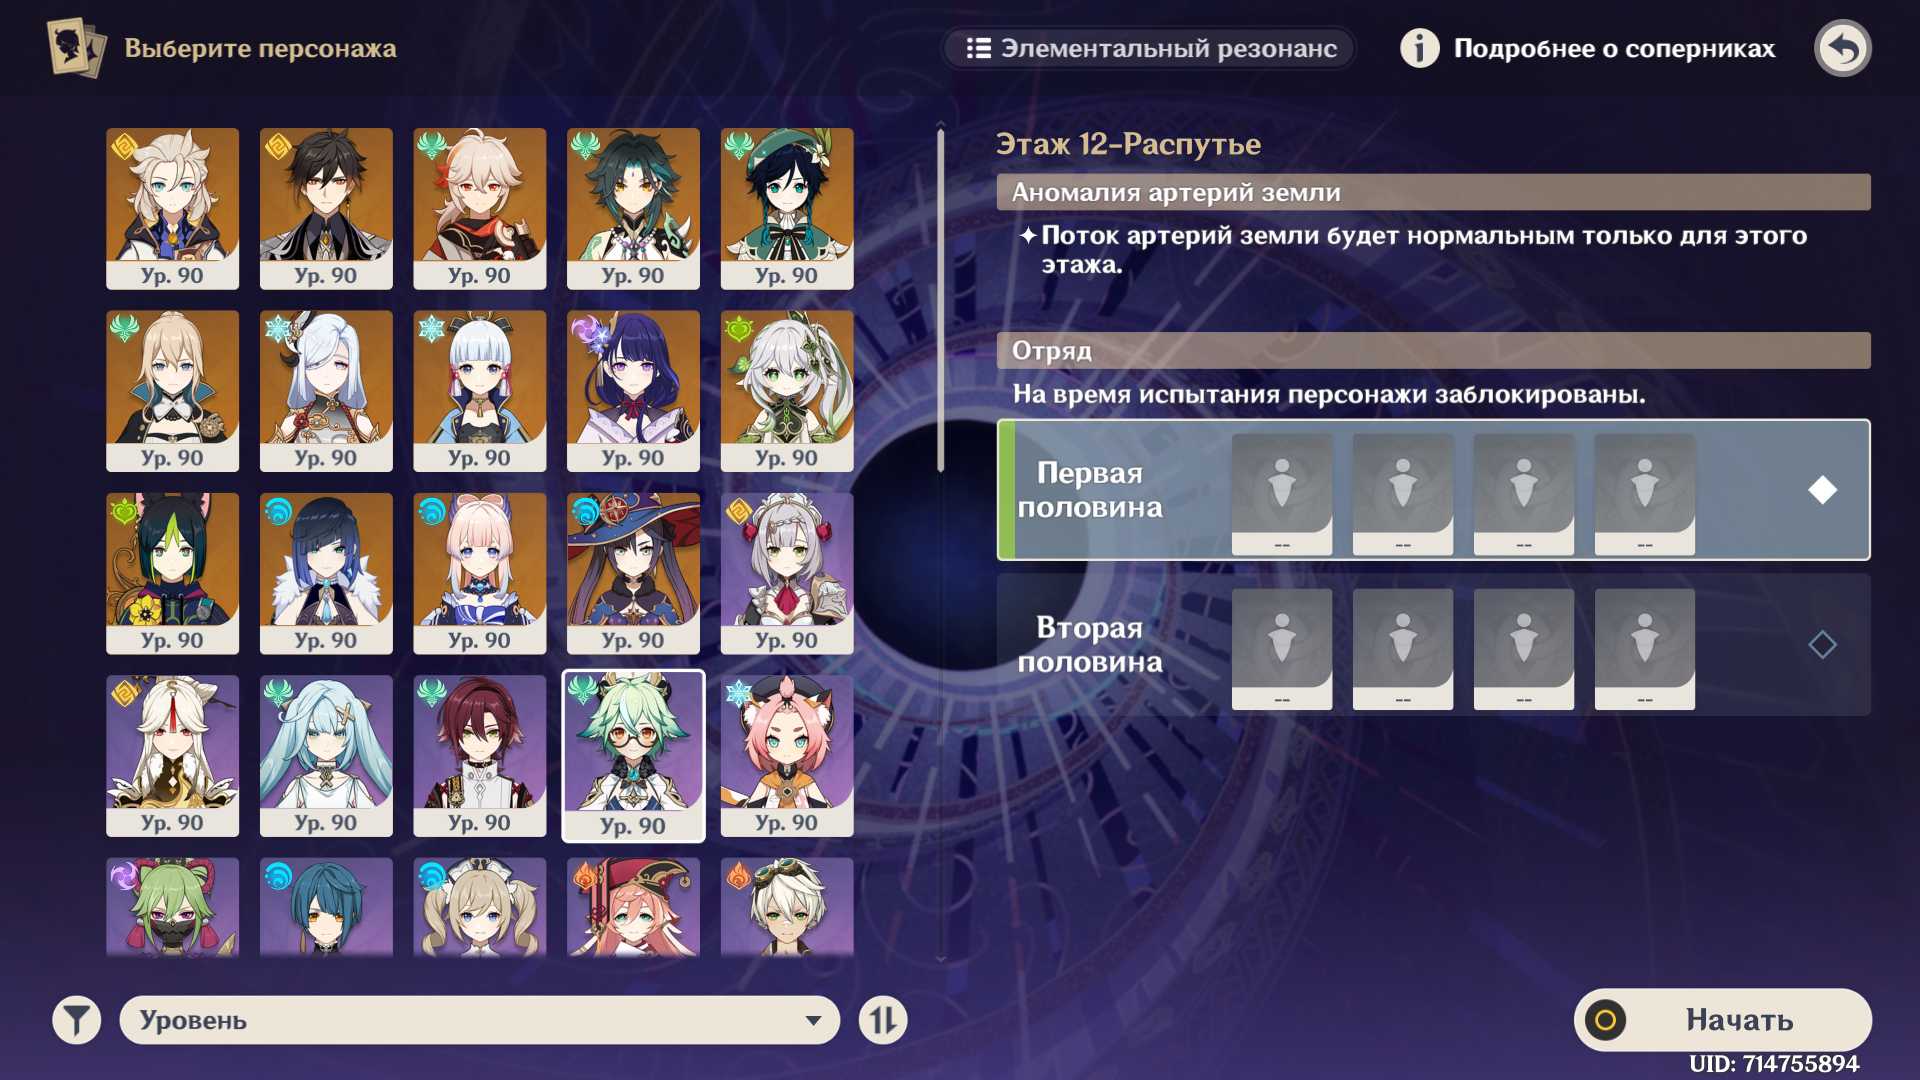The image size is (1920, 1080).
Task: Click the back arrow return icon
Action: click(x=1843, y=48)
